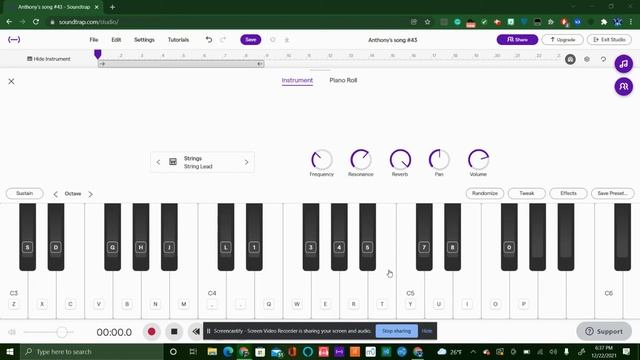This screenshot has width=640, height=360.
Task: Redo the last action
Action: coord(223,40)
